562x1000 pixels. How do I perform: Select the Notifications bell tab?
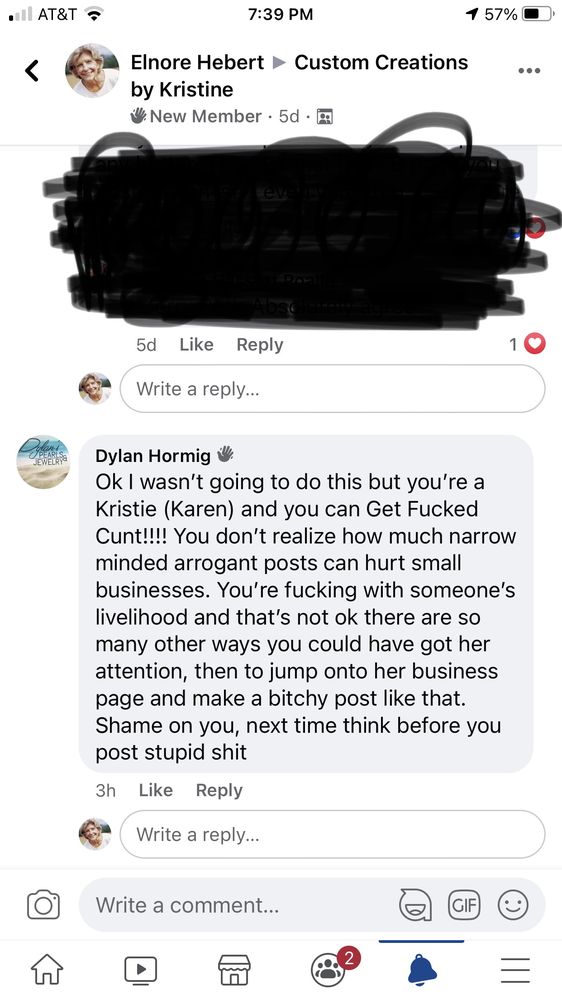422,970
